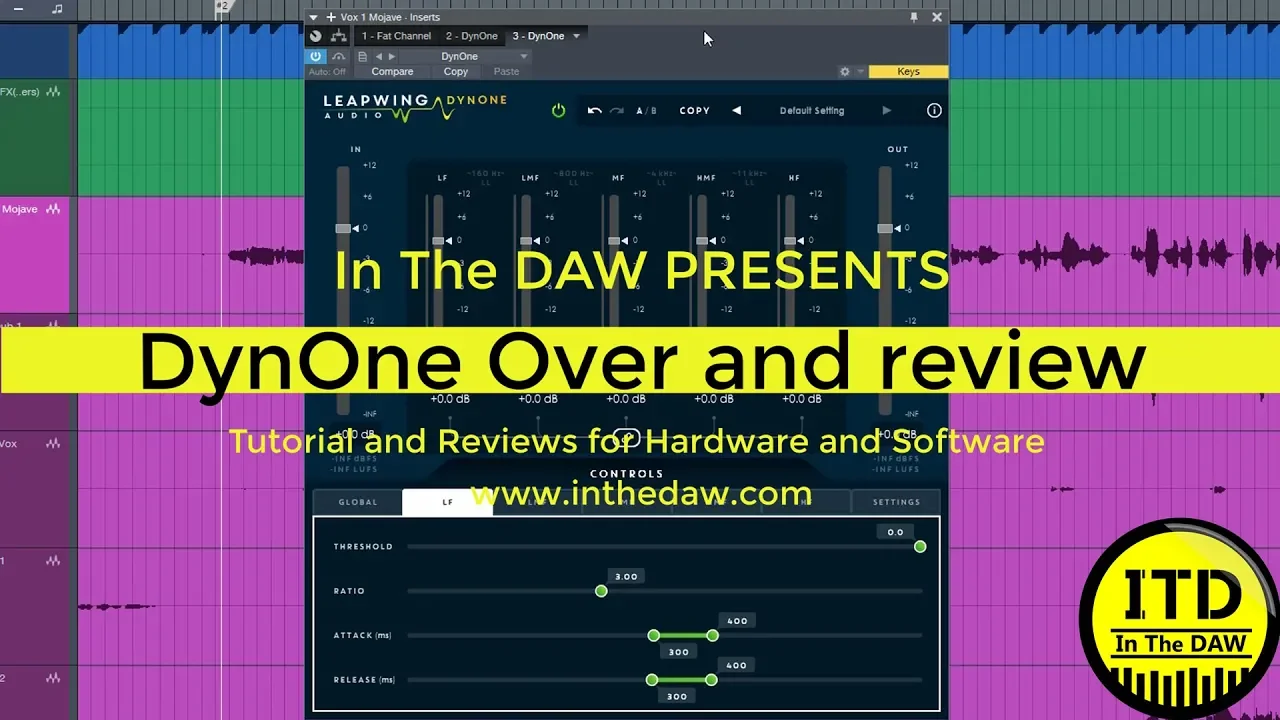This screenshot has width=1280, height=720.
Task: Click the ratio value 3.00 field
Action: (627, 577)
